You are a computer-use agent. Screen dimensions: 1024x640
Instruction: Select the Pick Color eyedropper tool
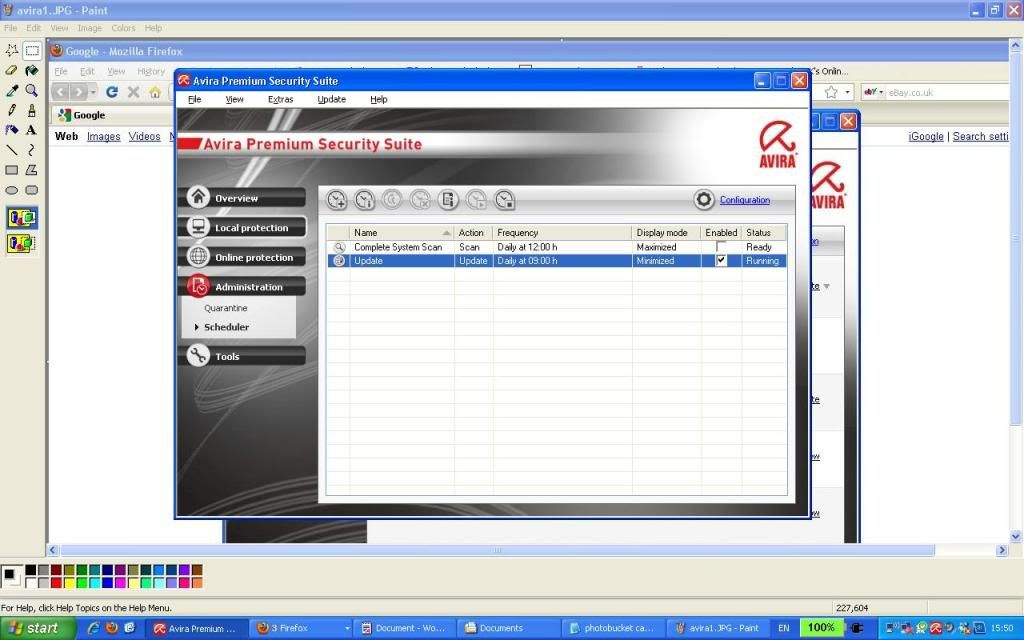12,91
